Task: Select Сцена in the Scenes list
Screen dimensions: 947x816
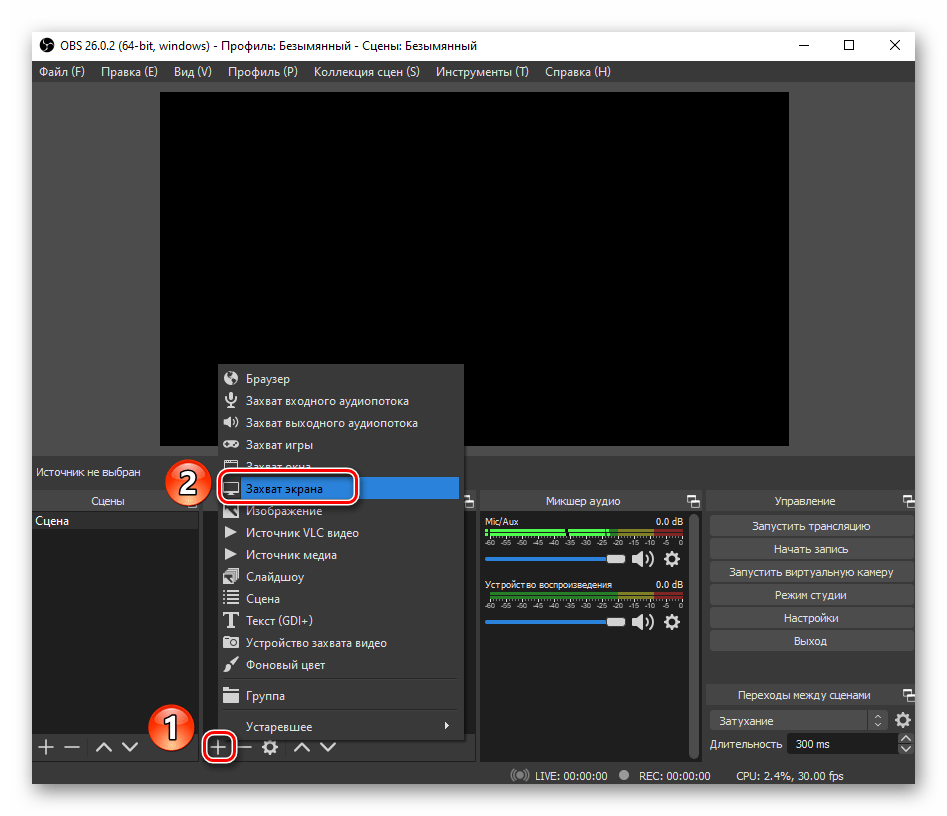Action: point(115,521)
